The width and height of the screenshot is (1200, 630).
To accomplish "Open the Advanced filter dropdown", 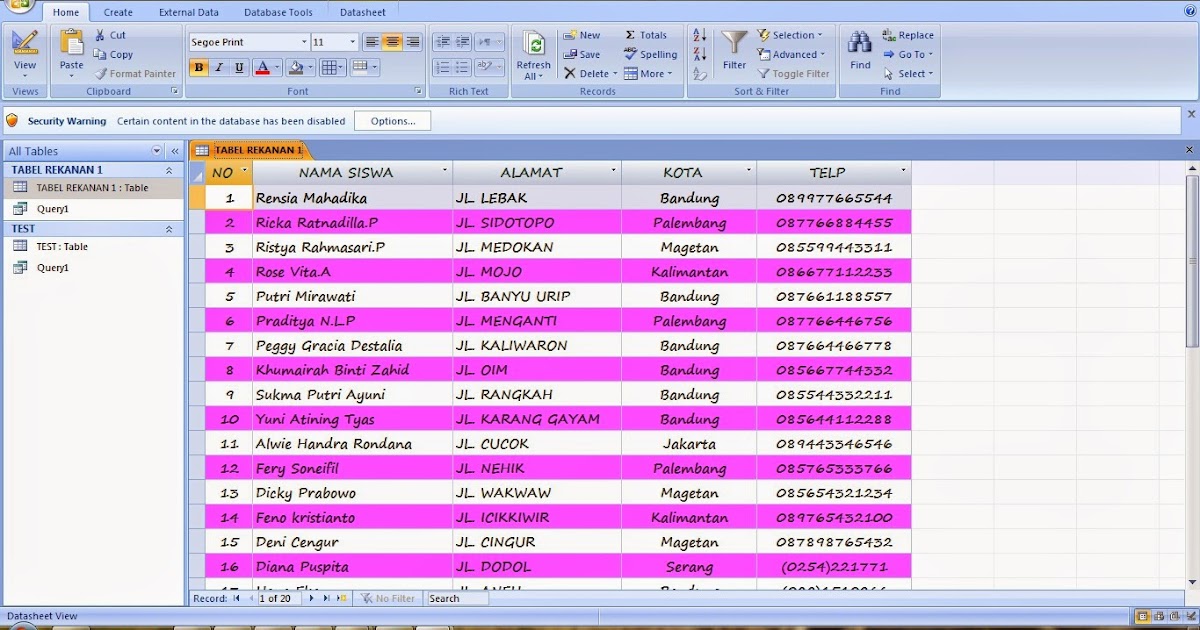I will point(791,55).
